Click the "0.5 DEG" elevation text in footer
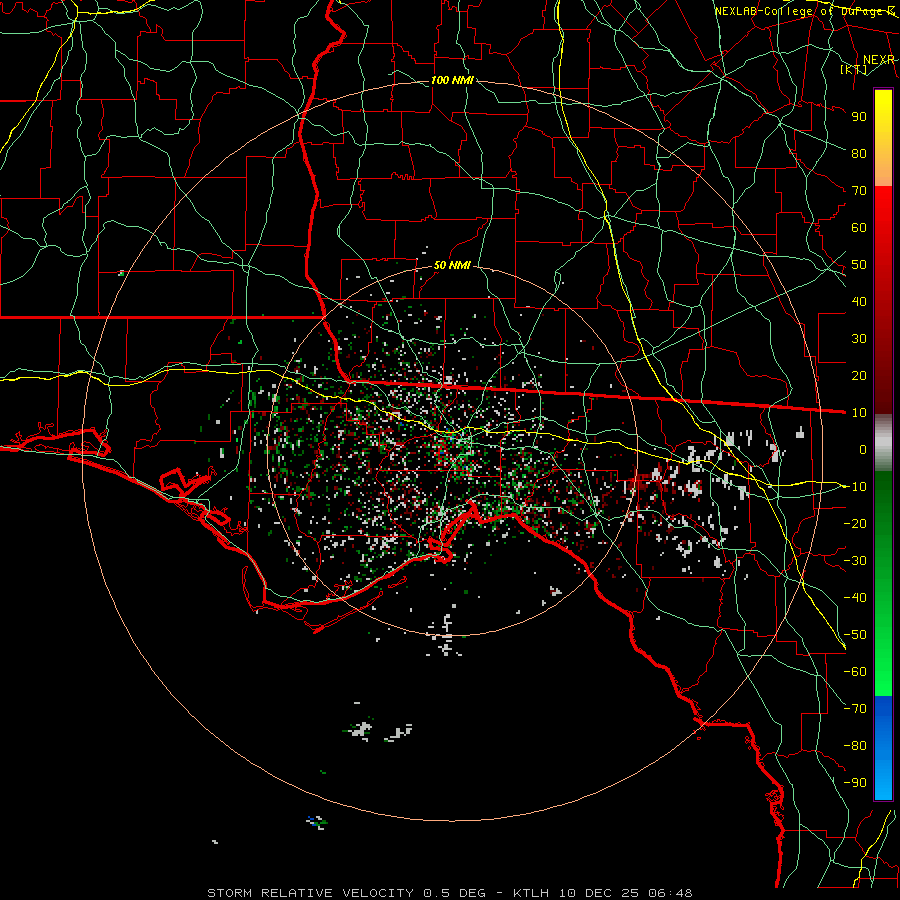Screen dimensions: 900x900 455,893
